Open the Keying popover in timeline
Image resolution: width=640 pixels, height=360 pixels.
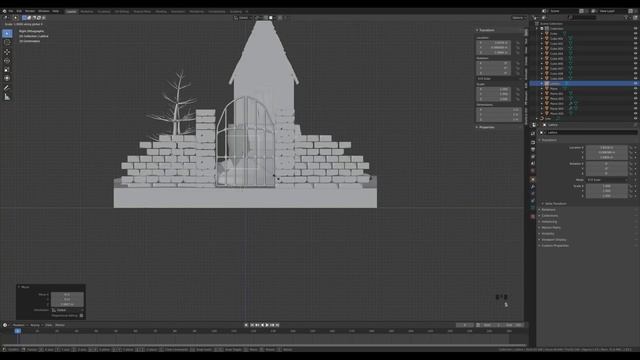coord(36,325)
